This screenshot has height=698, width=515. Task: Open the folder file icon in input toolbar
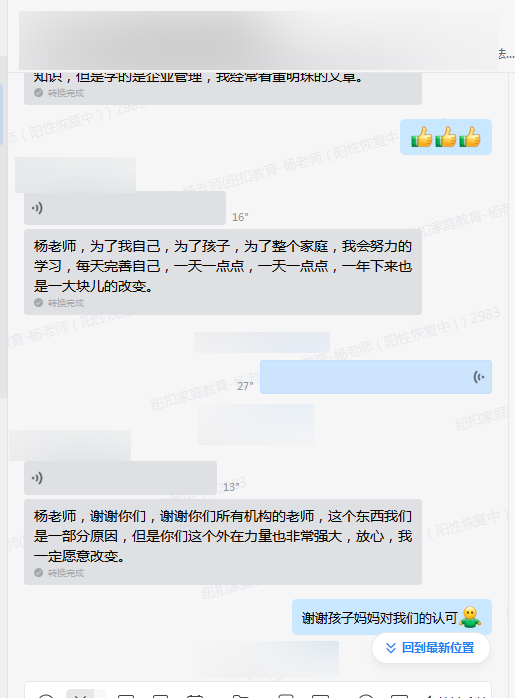(240, 695)
